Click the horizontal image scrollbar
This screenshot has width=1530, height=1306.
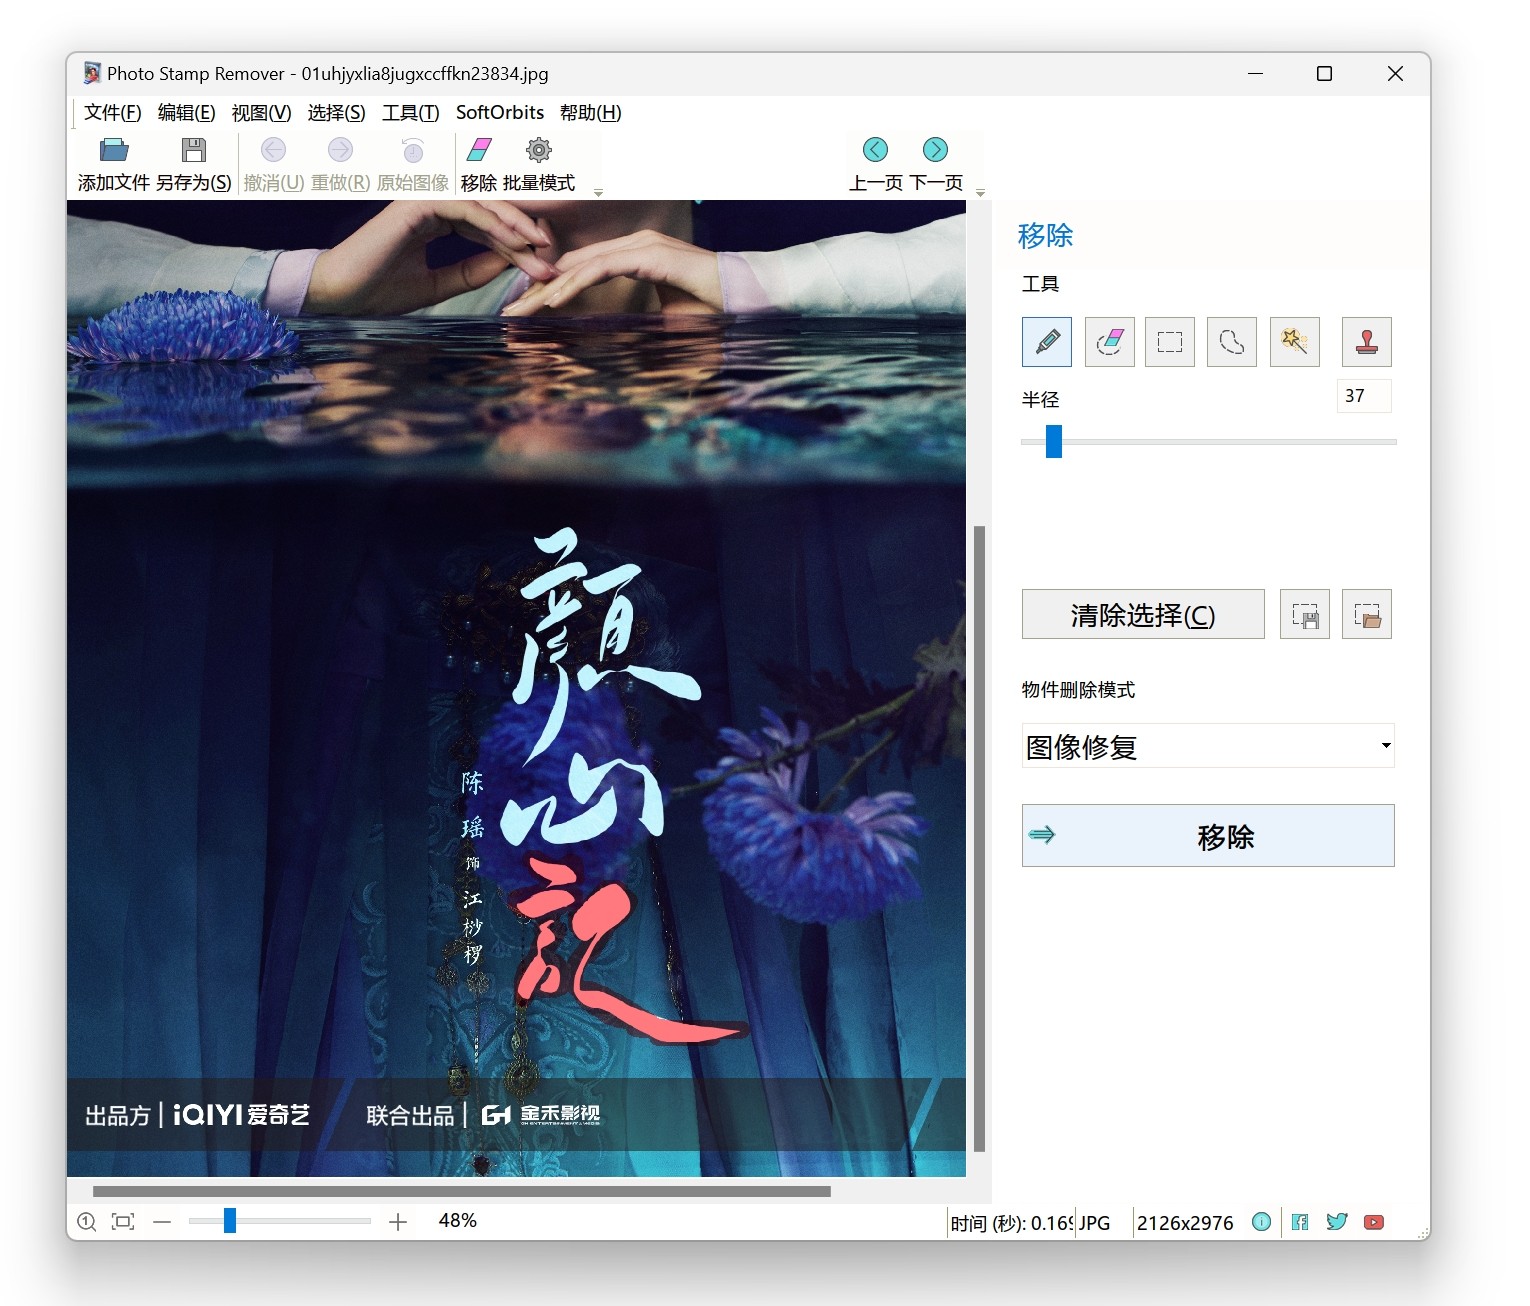462,1191
